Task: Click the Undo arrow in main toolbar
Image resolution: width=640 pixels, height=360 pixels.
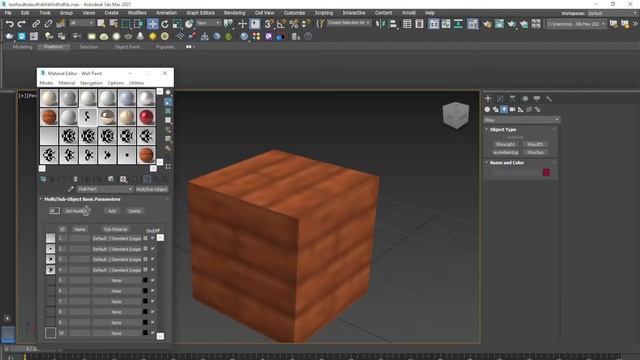Action: coord(9,24)
